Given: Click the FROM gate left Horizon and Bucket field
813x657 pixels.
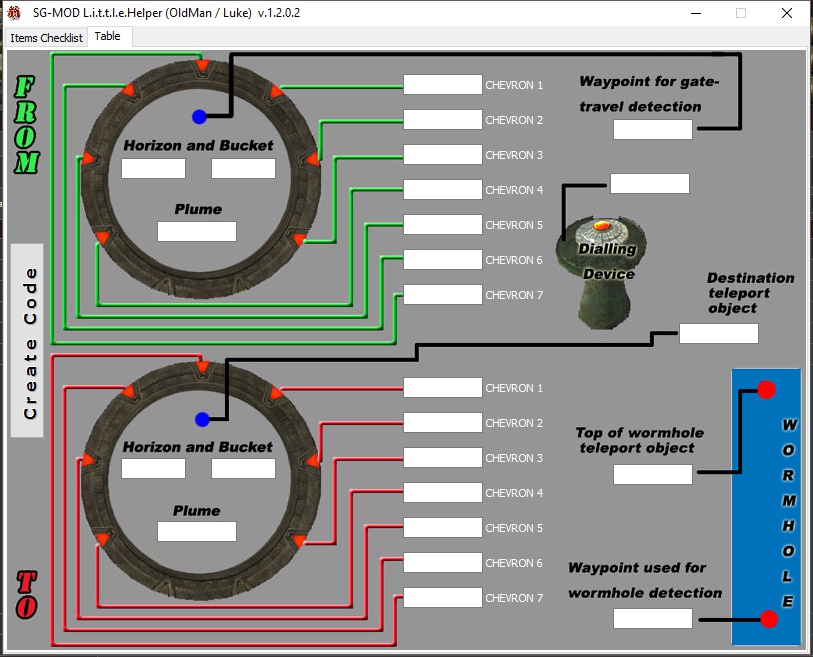Looking at the screenshot, I should (x=153, y=169).
